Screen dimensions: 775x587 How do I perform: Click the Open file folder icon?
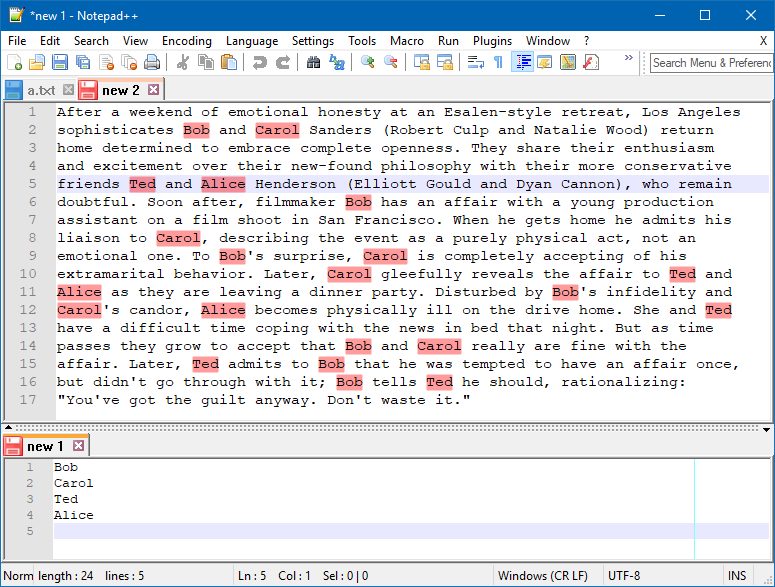click(x=37, y=63)
